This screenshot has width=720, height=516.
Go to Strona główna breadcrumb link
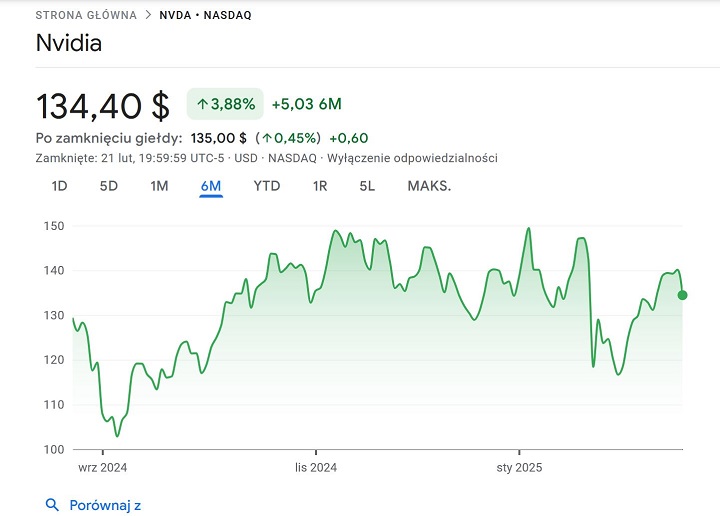87,16
